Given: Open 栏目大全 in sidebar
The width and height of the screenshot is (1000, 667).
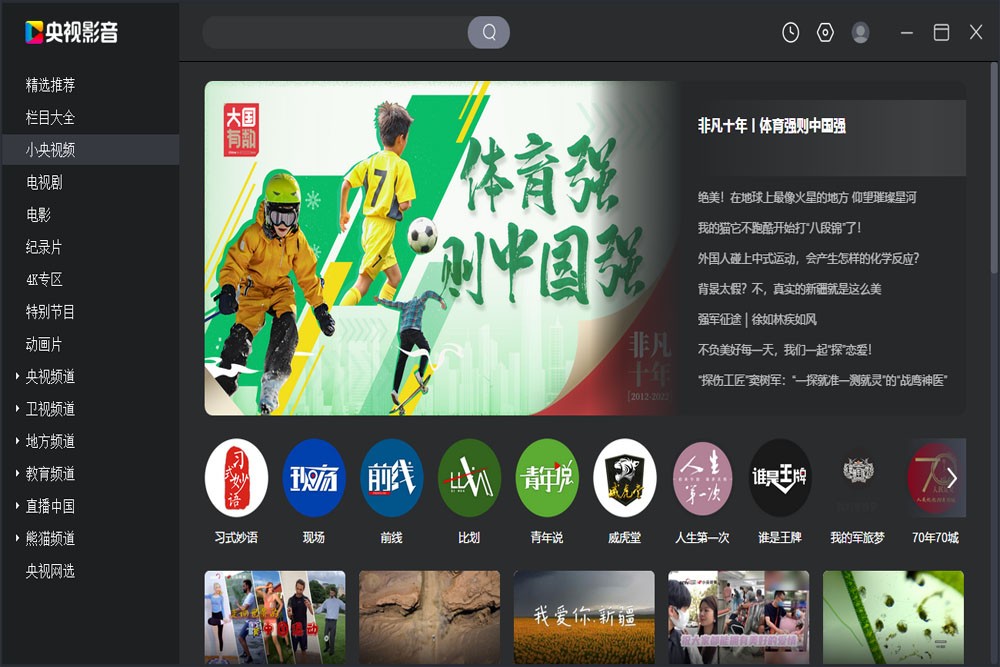Looking at the screenshot, I should 50,117.
